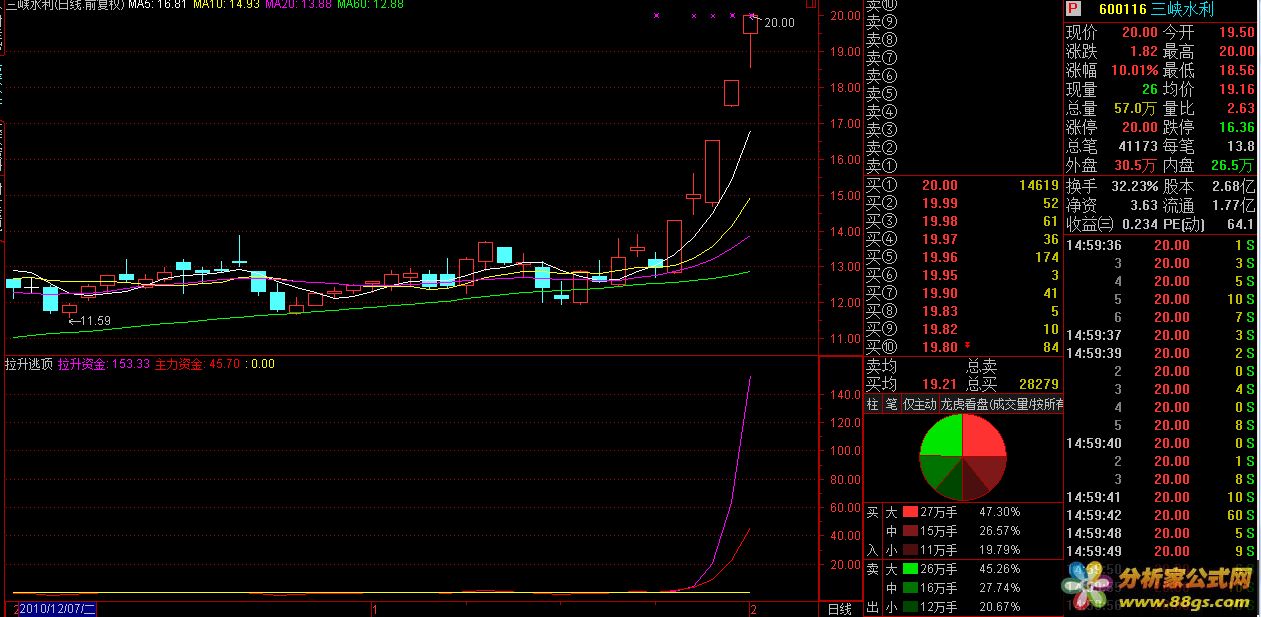Click the 买⑧ bid price 19.83
The image size is (1261, 617).
tap(939, 311)
